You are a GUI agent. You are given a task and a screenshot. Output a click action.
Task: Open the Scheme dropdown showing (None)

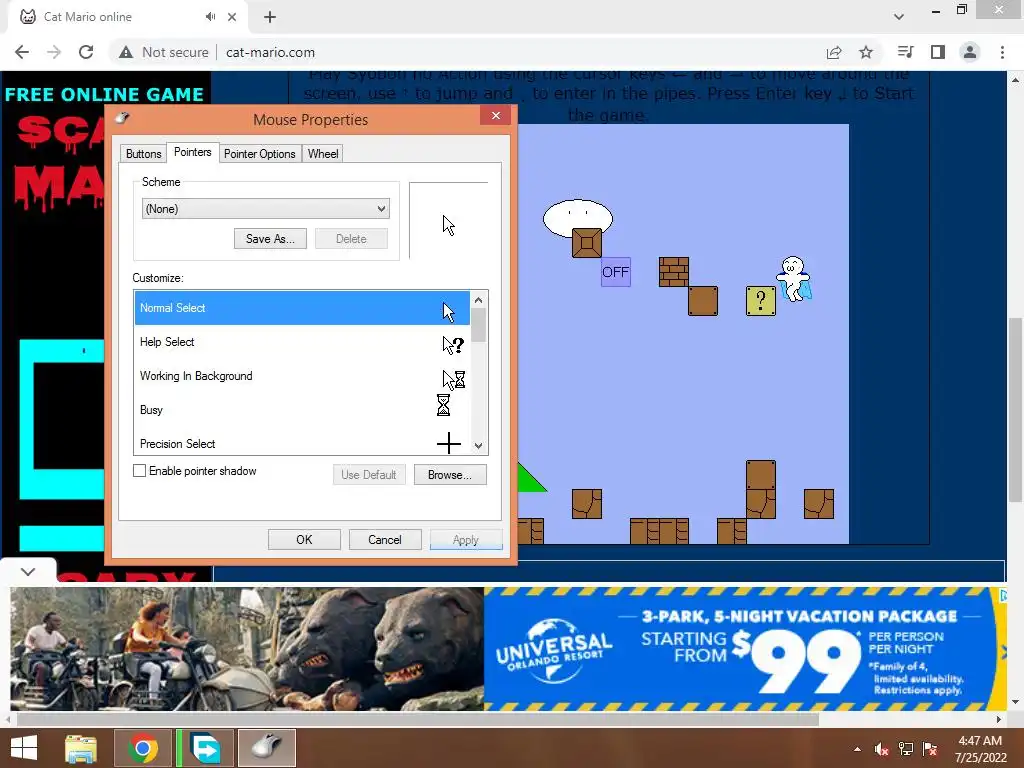click(266, 209)
